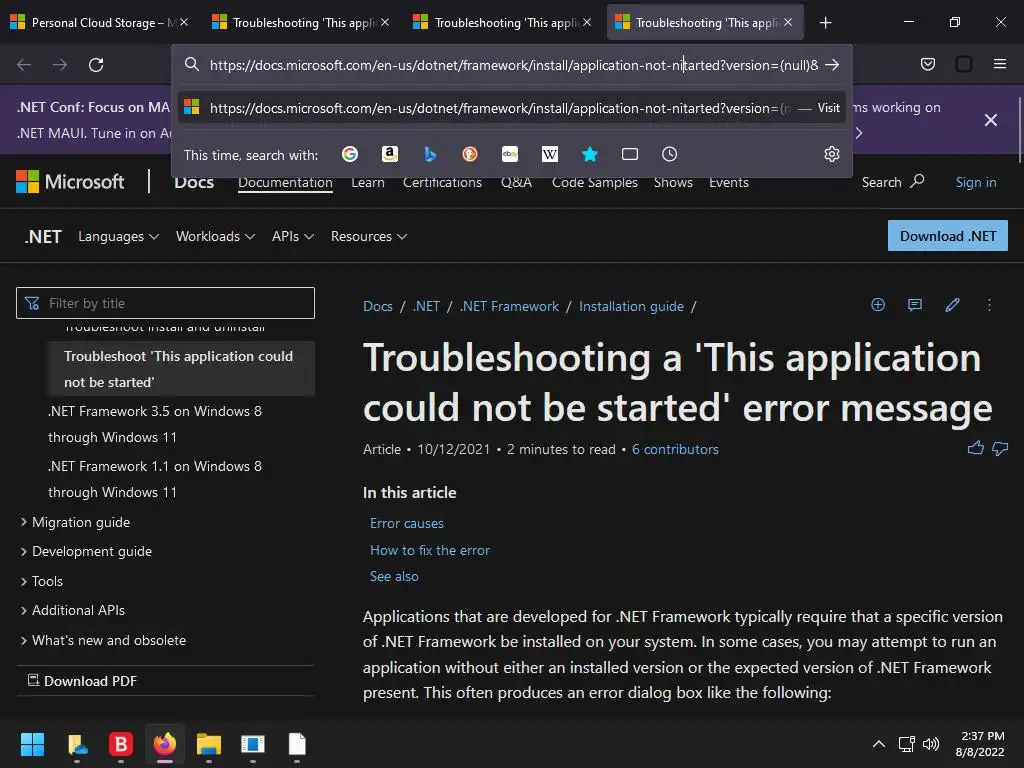Open the 6 contributors link
The width and height of the screenshot is (1024, 768).
click(x=675, y=449)
